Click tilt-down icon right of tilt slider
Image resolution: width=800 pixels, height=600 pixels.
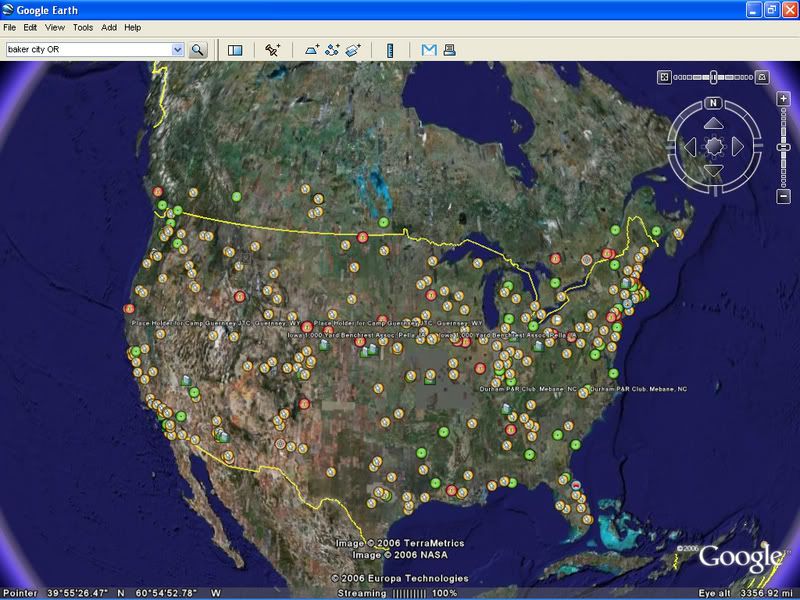pyautogui.click(x=762, y=77)
